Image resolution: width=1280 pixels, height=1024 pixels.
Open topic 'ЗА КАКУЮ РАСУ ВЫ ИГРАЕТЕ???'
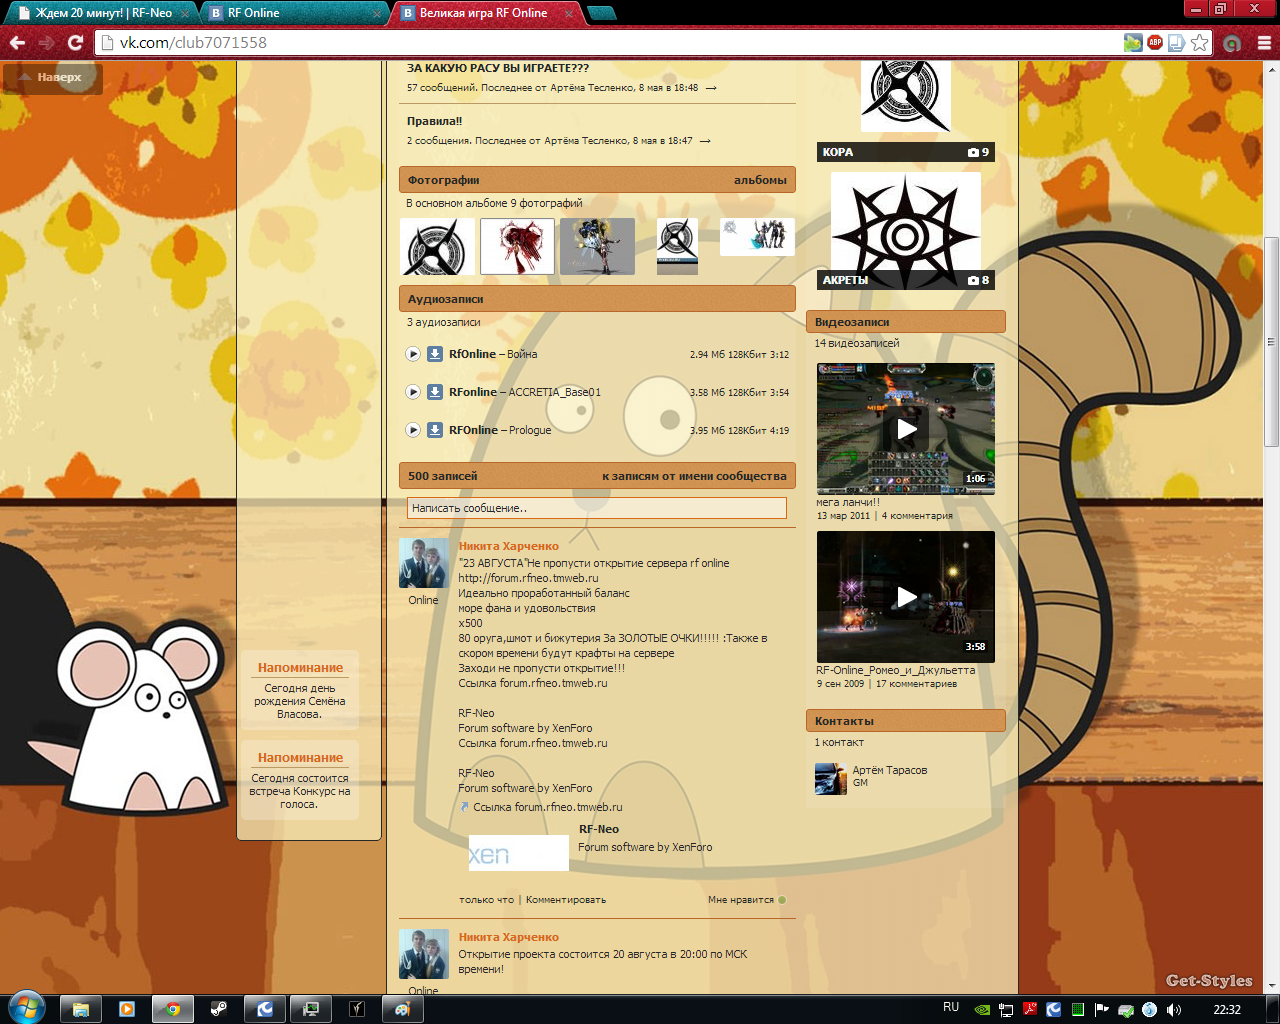click(498, 68)
